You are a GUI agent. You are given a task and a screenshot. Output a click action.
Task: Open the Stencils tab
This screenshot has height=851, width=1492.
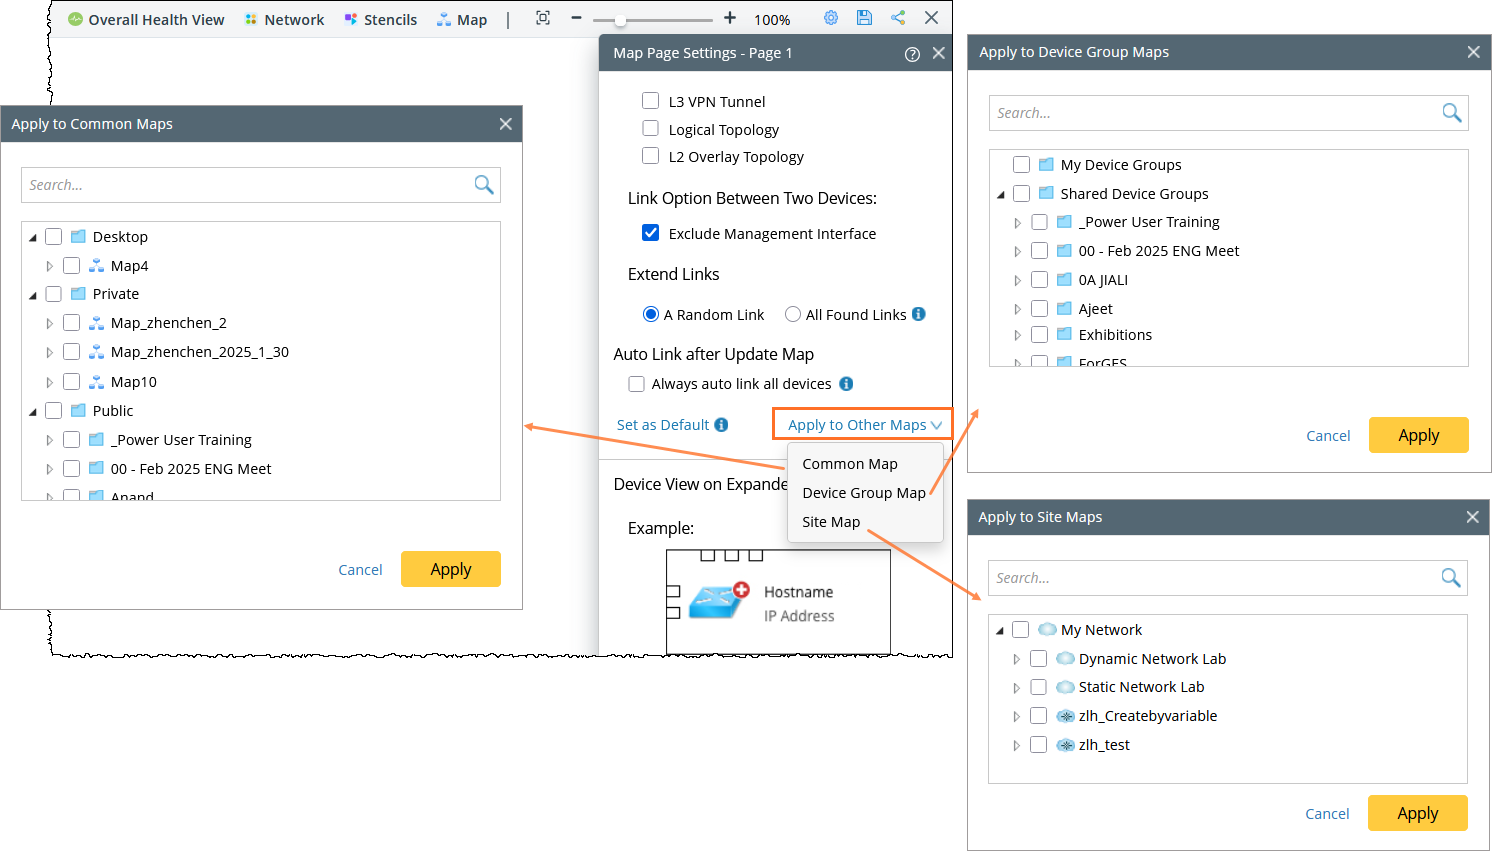(380, 20)
